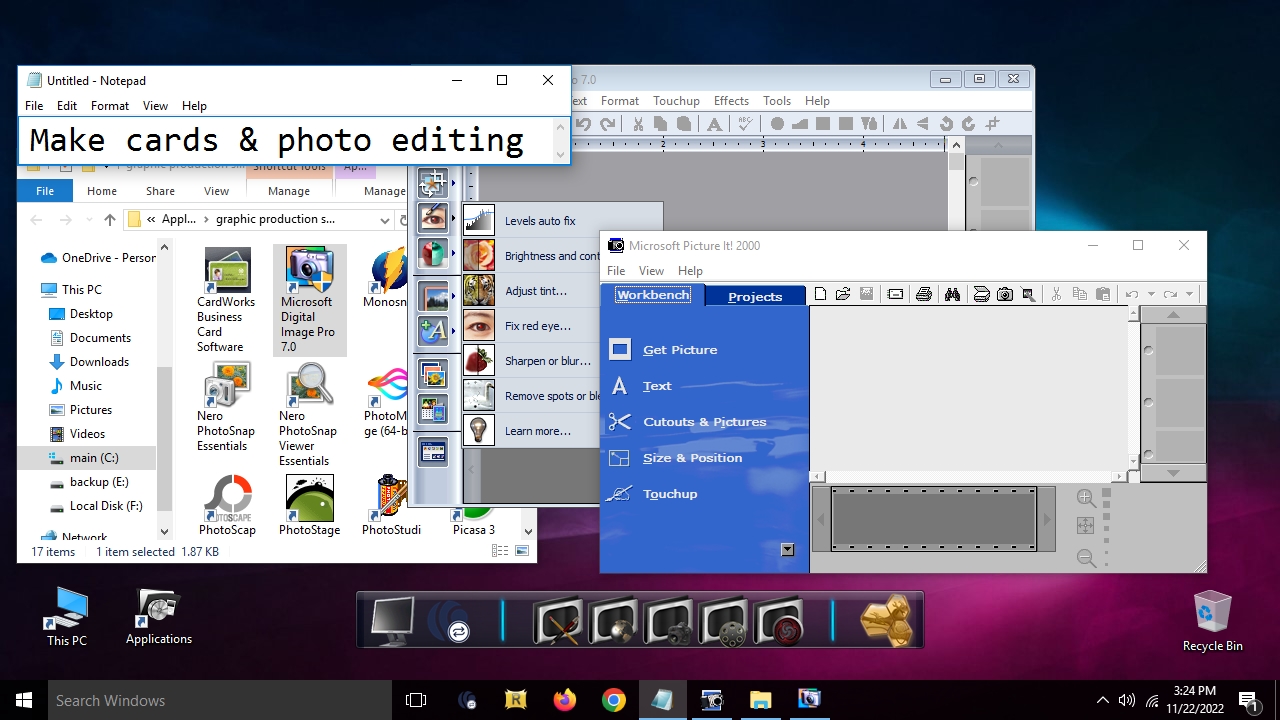Click the New file icon in Picture It! toolbar

coord(821,294)
